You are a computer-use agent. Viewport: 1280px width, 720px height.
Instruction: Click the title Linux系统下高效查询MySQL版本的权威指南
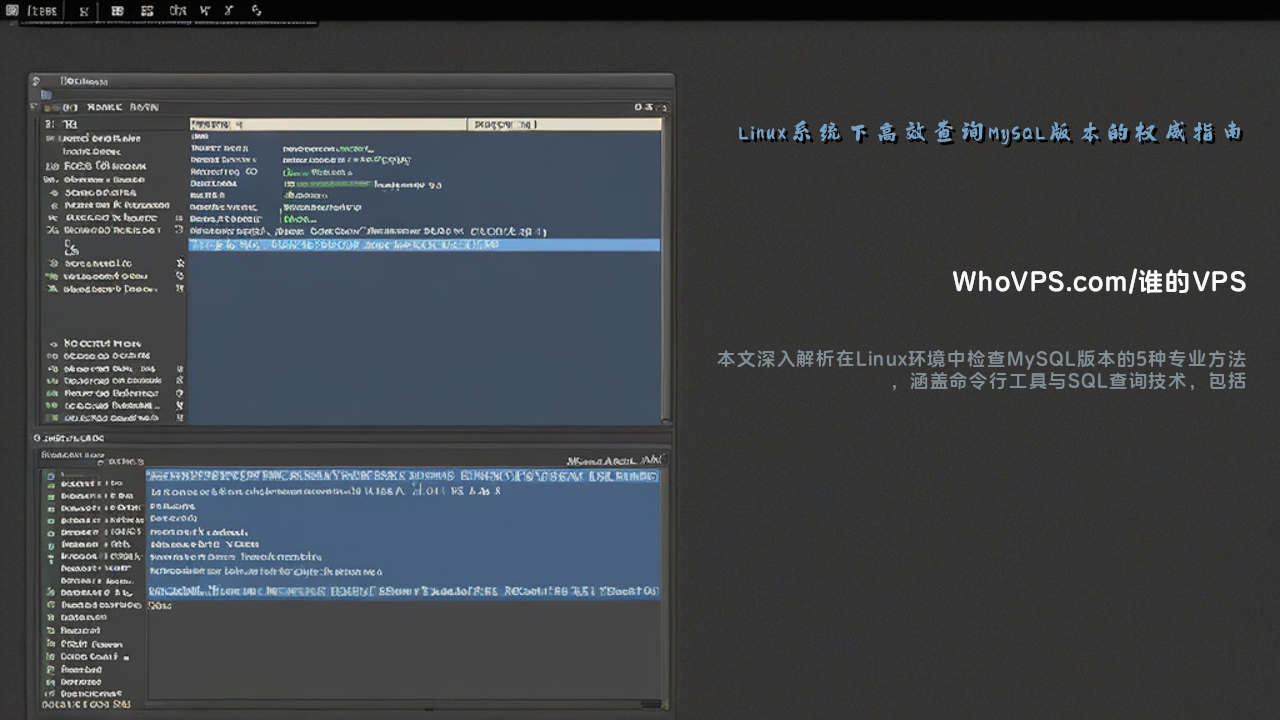[x=990, y=133]
